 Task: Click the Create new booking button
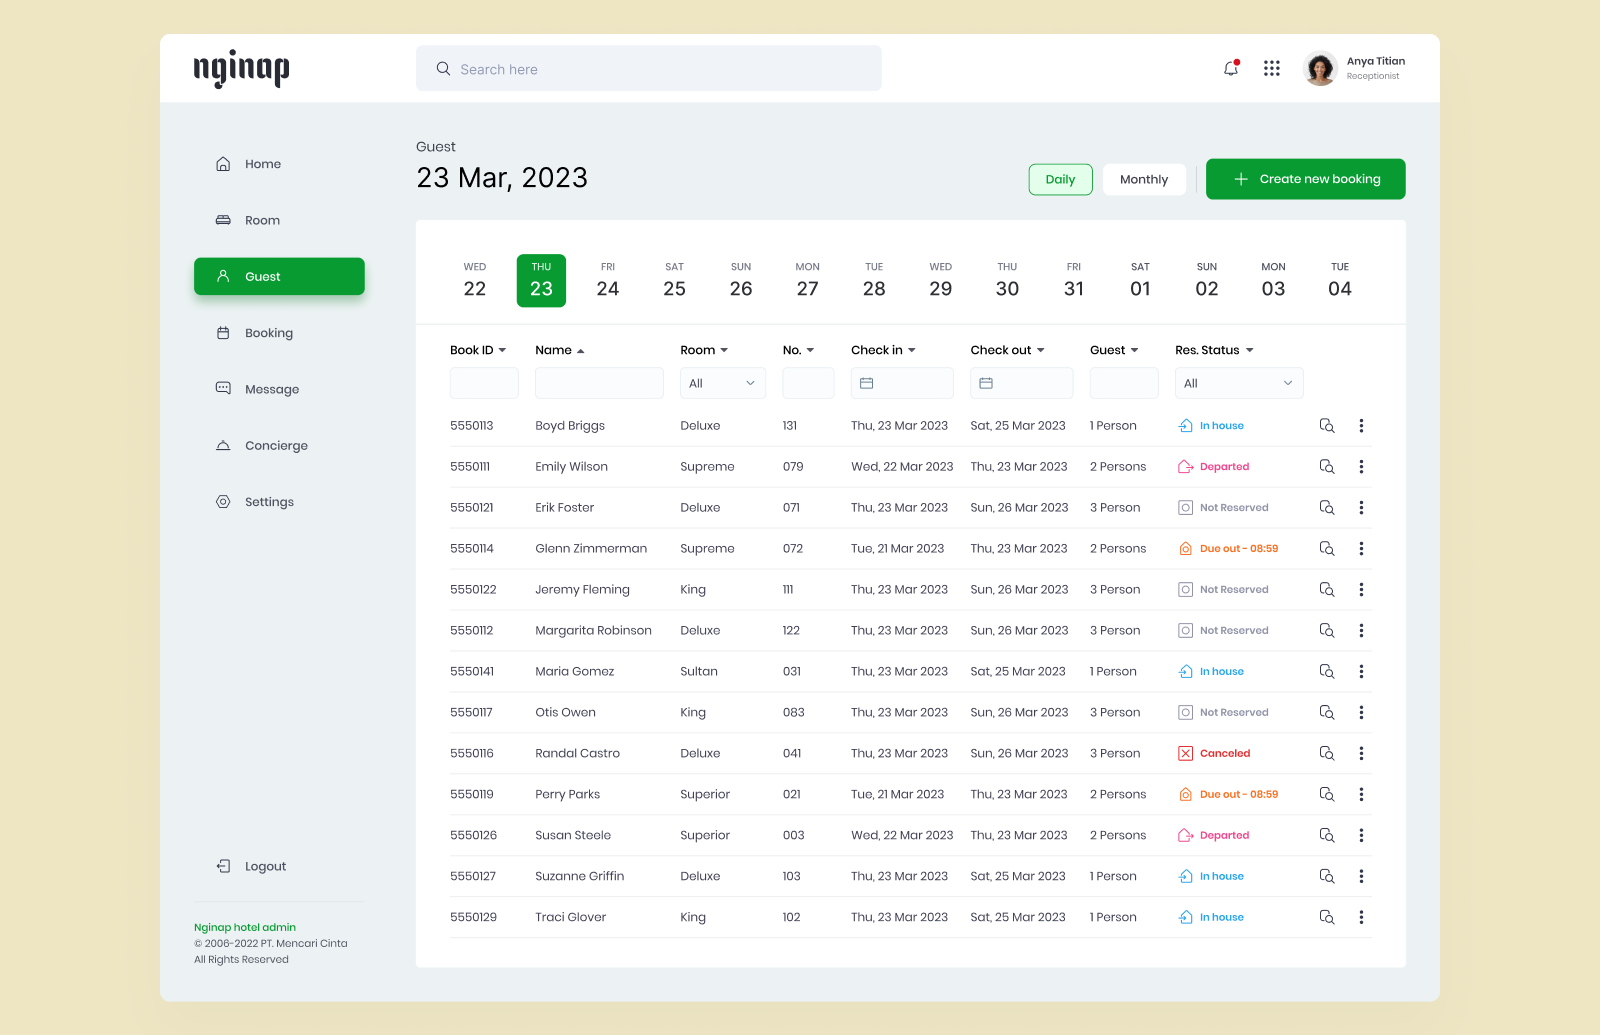pyautogui.click(x=1305, y=179)
